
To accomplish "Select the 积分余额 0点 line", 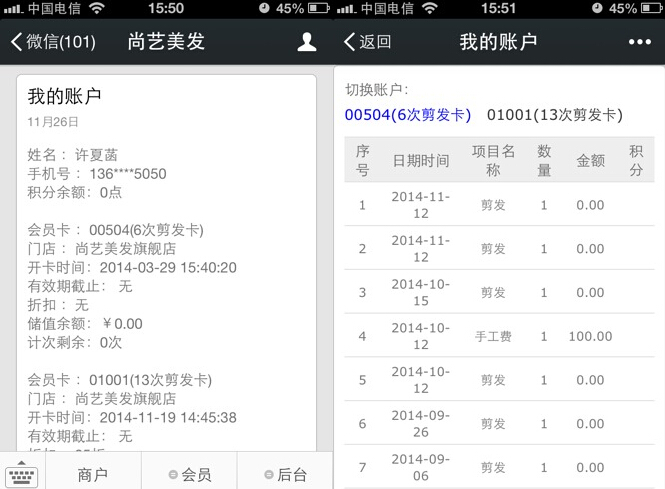I will [75, 193].
